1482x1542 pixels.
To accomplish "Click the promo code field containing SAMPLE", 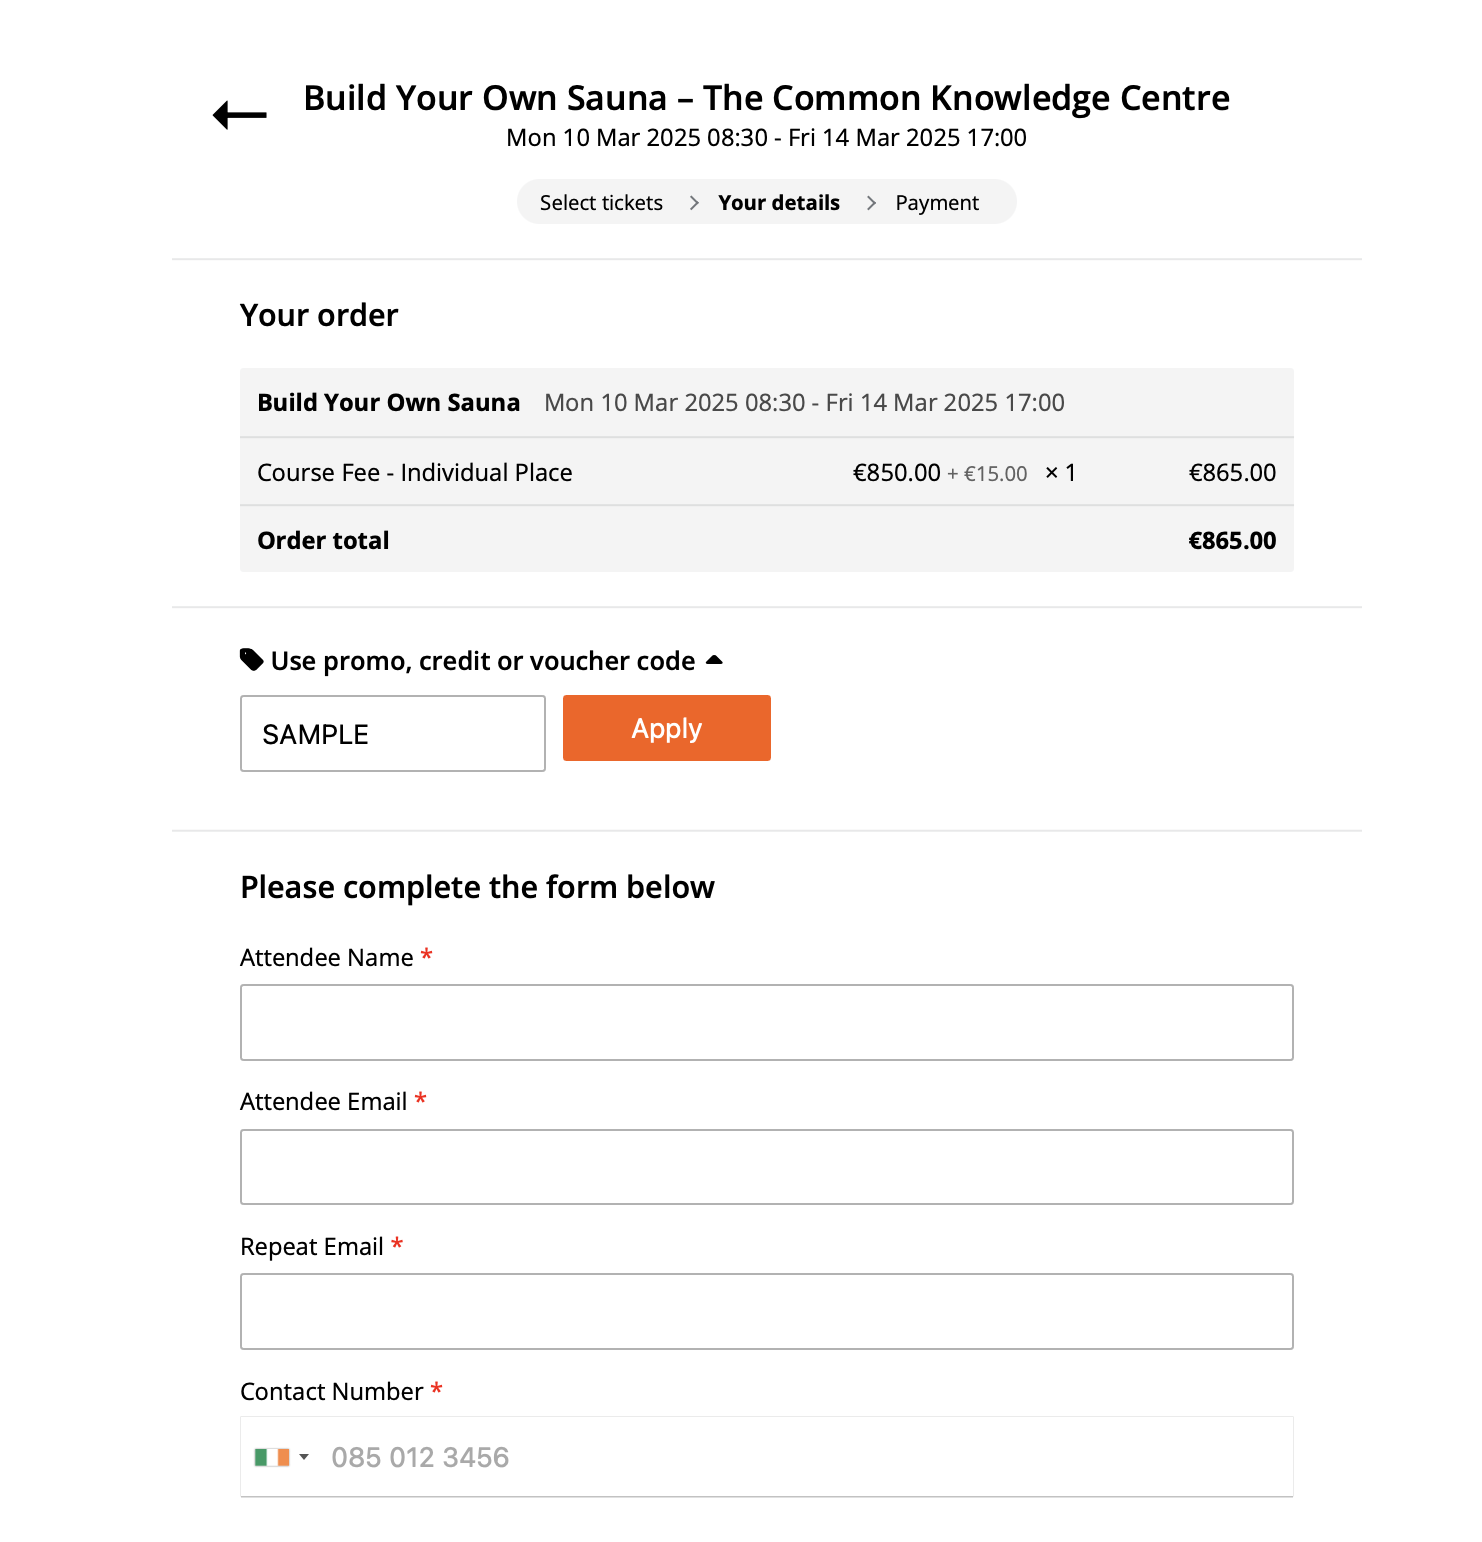I will coord(392,734).
